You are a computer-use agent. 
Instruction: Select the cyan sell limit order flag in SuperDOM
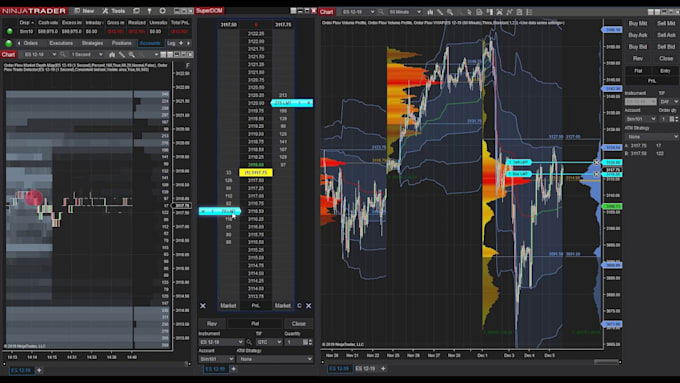click(x=291, y=103)
